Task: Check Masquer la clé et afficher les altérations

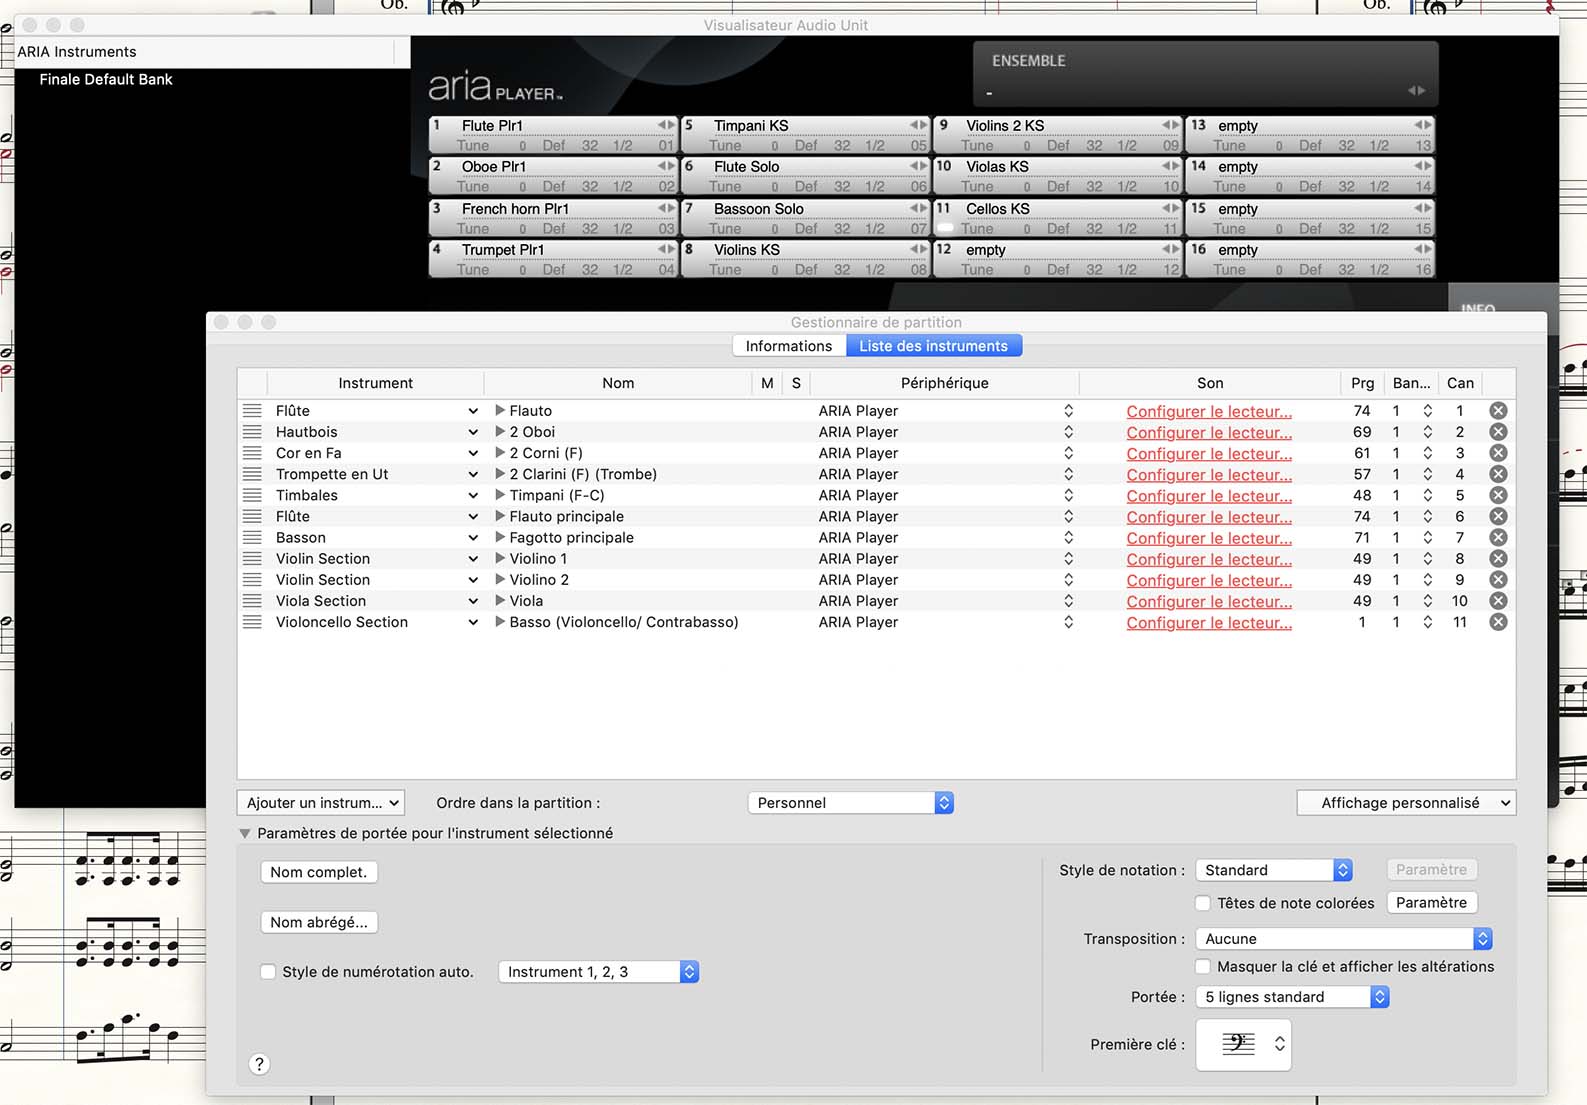Action: click(x=1204, y=967)
